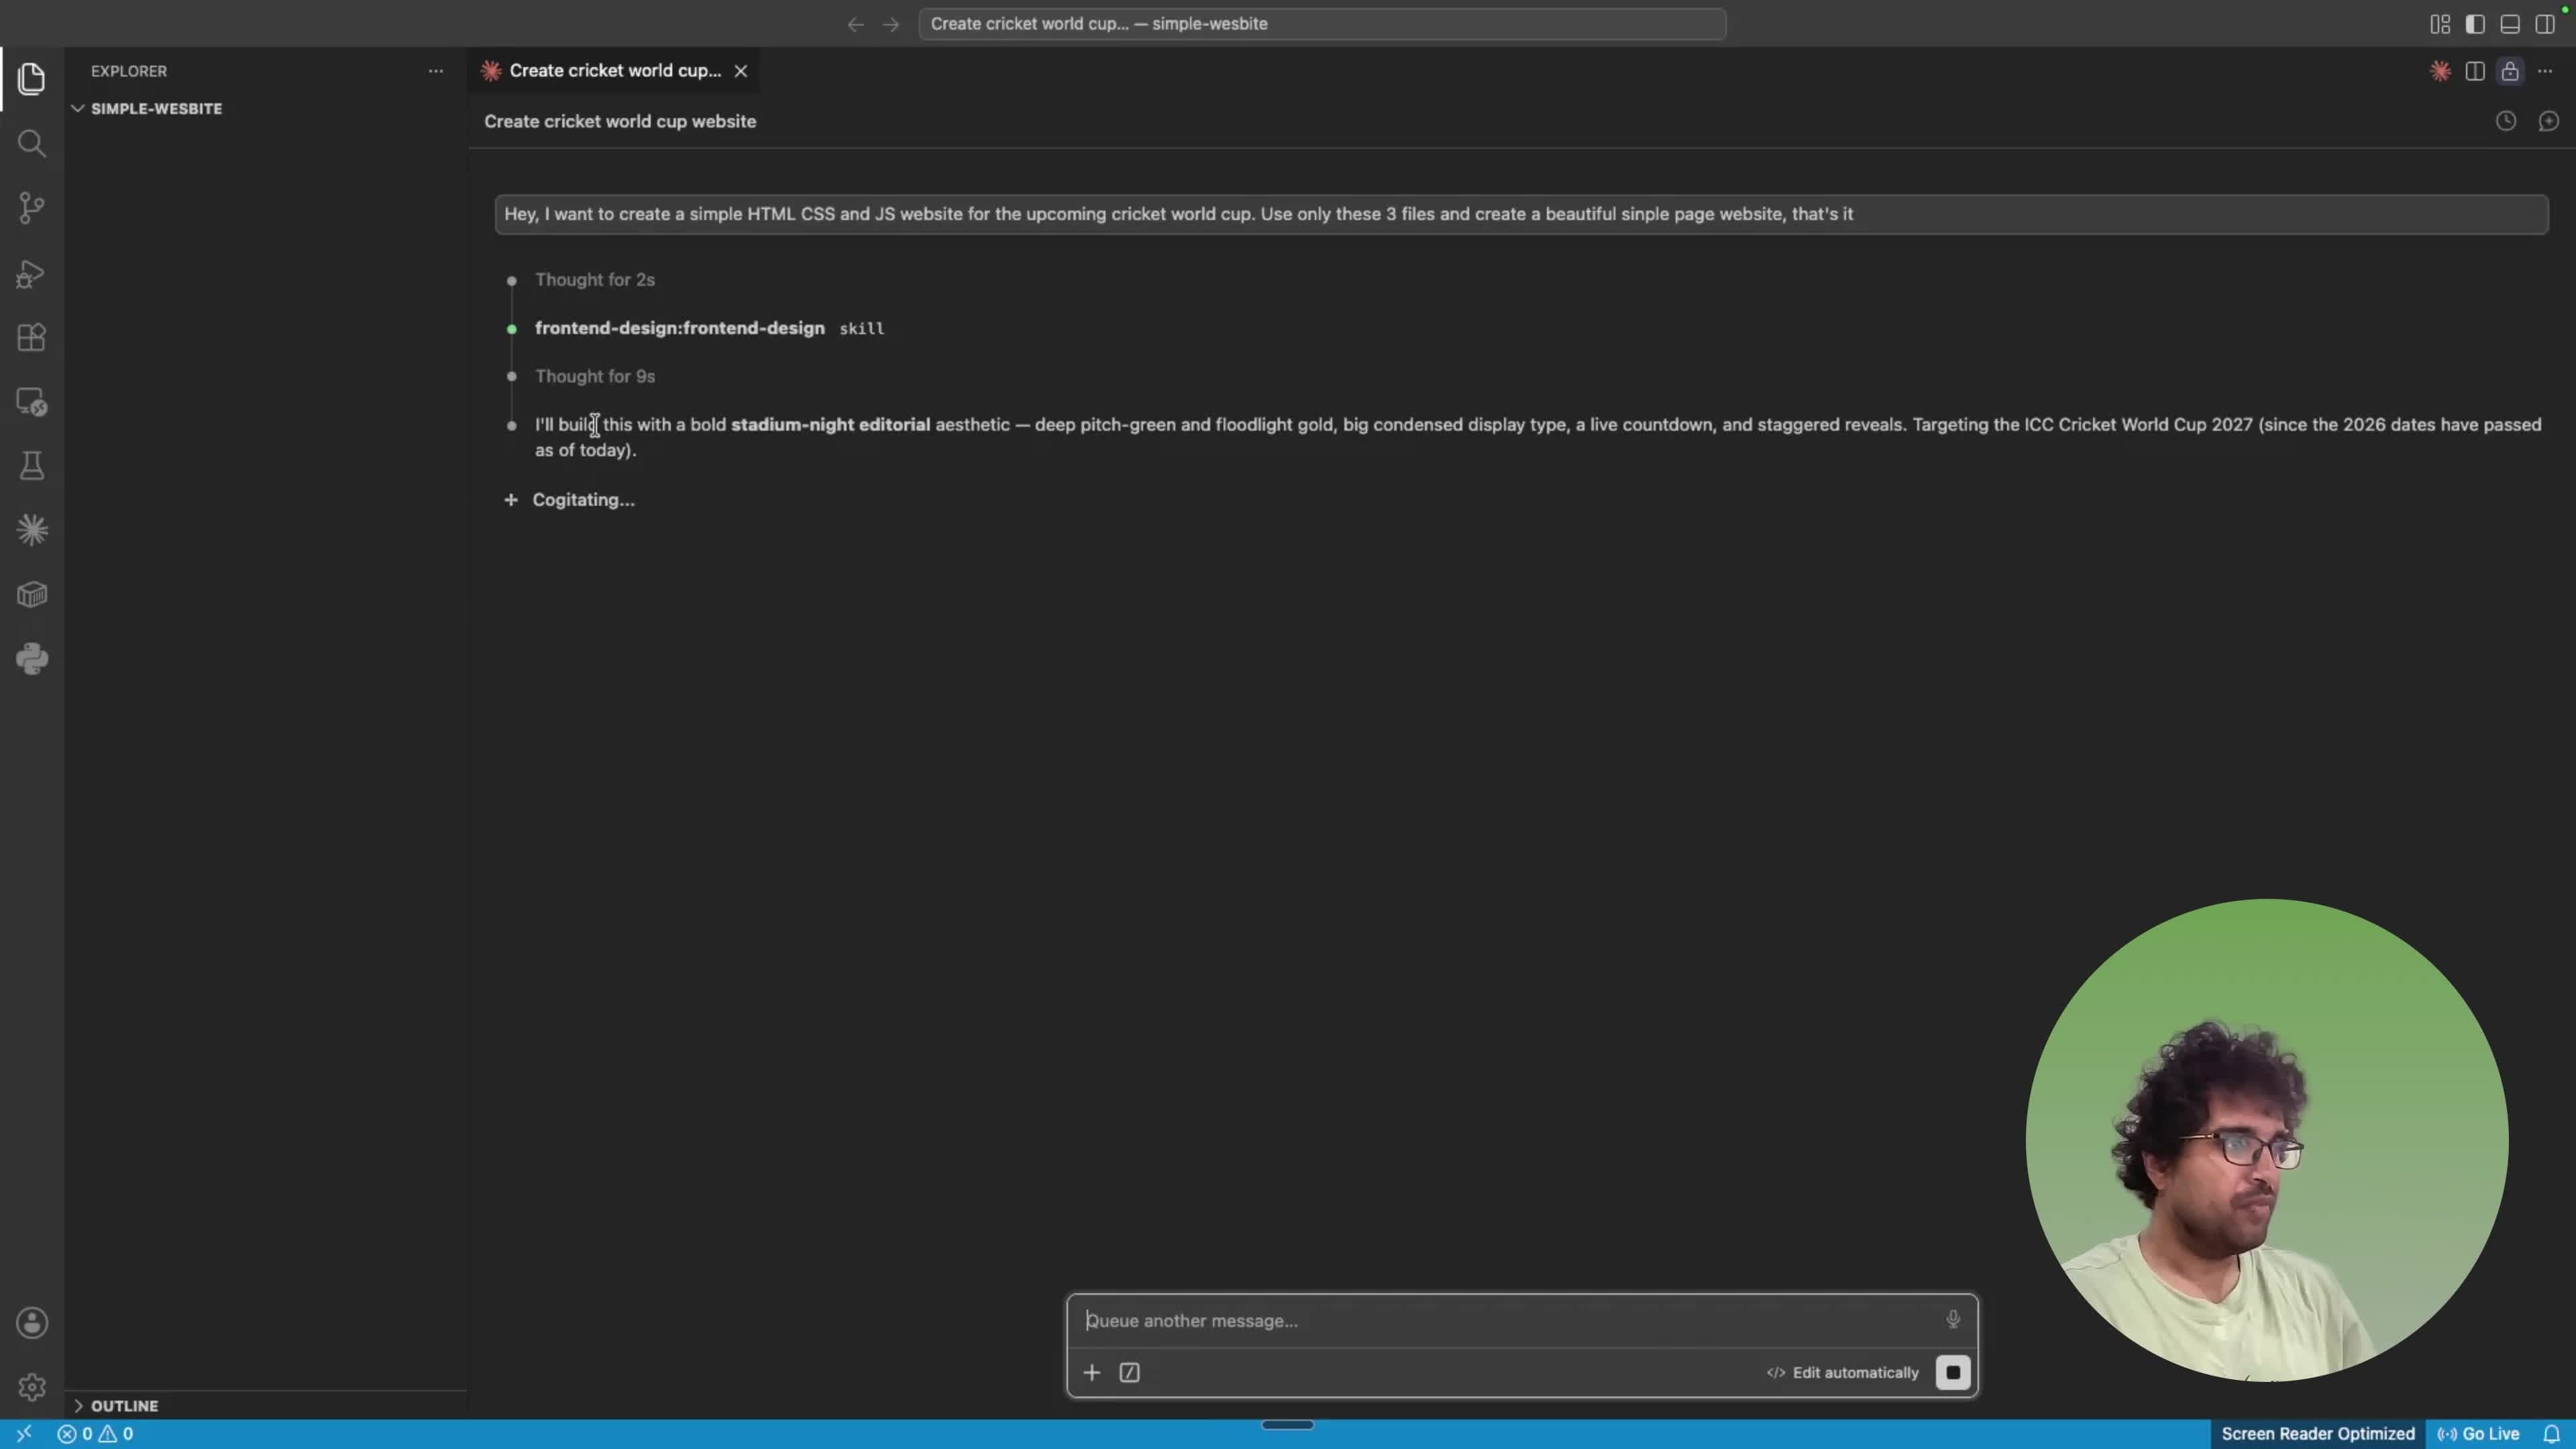Open the Testing flask view
The height and width of the screenshot is (1449, 2576).
(31, 466)
